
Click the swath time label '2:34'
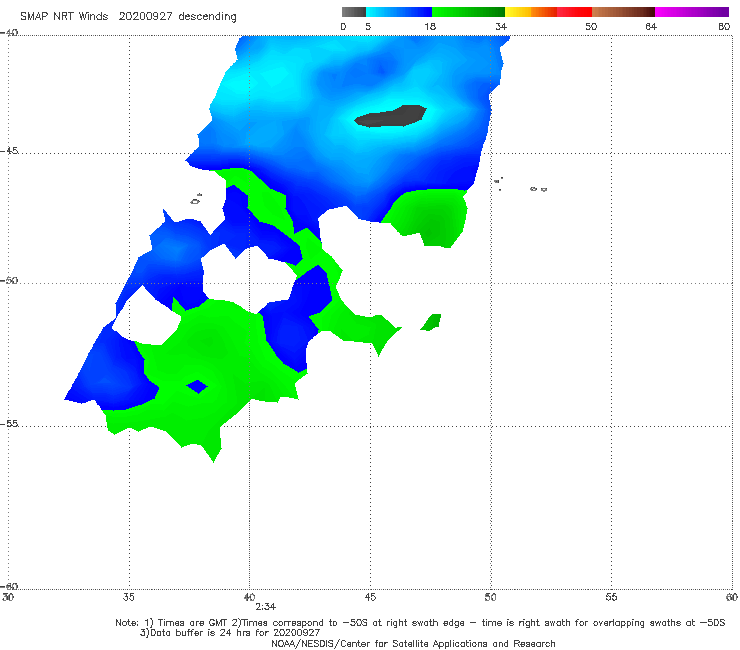(x=266, y=607)
